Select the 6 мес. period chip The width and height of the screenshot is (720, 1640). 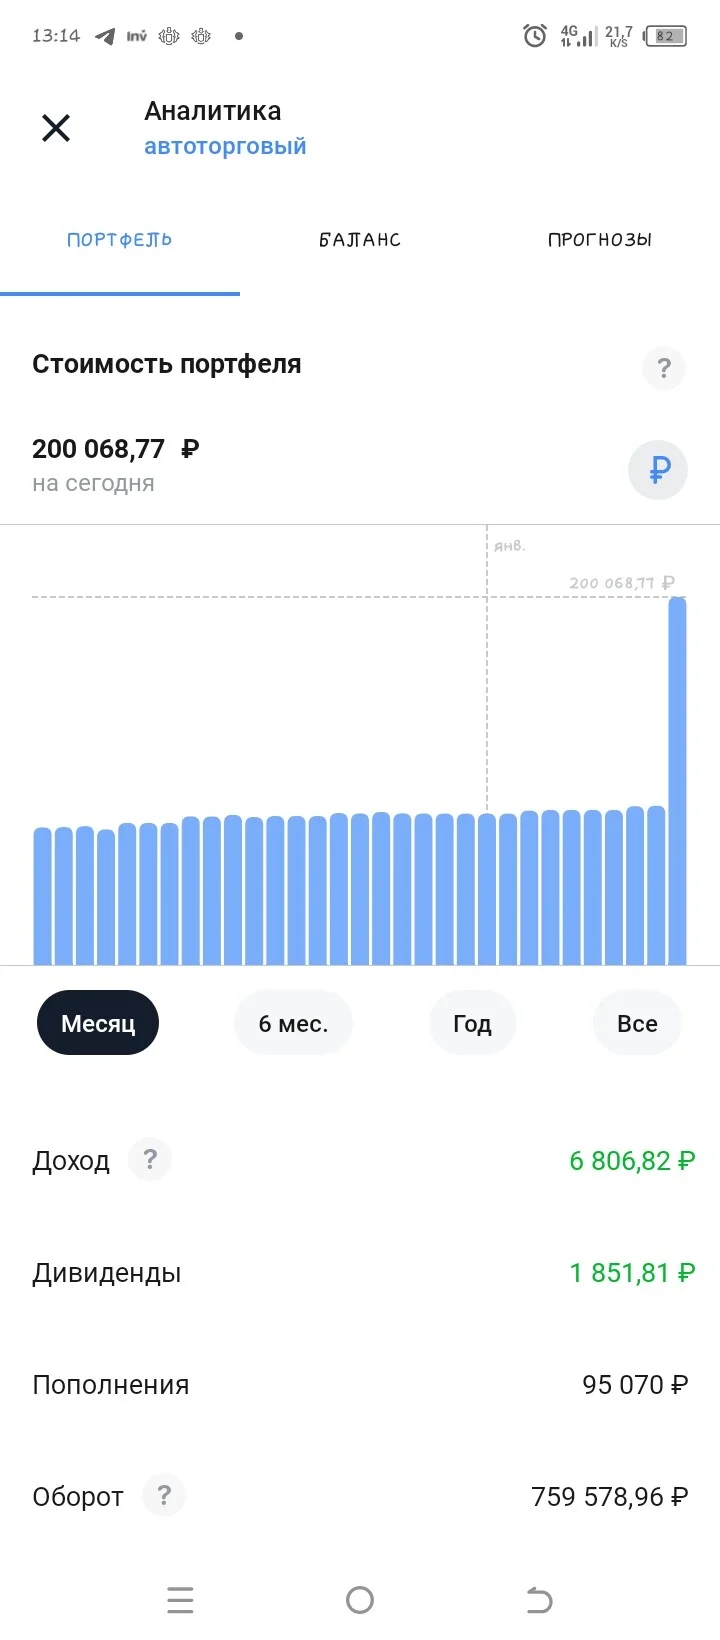click(x=293, y=1023)
